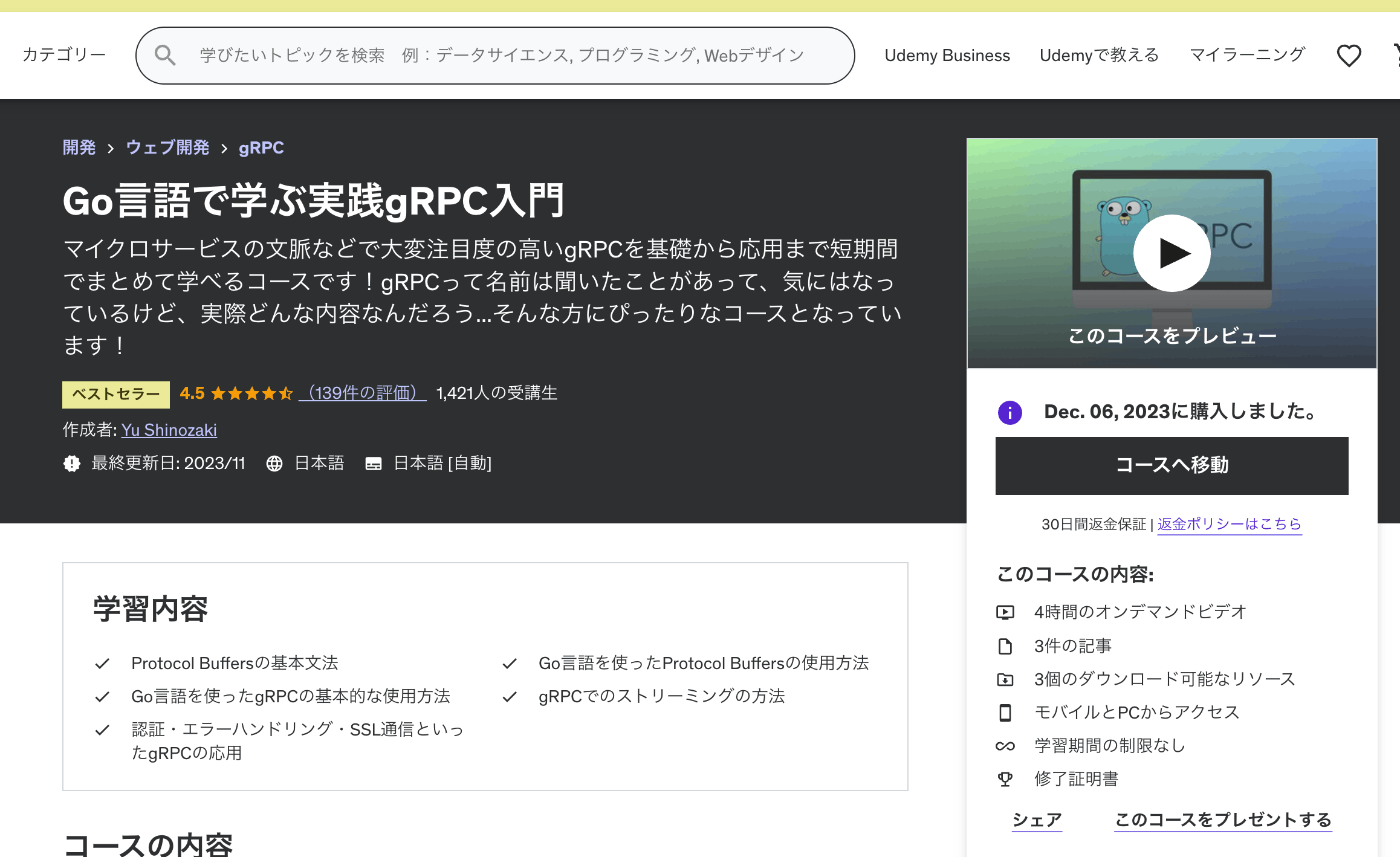Click 4時間のオンデマンドビデオ text
Image resolution: width=1400 pixels, height=857 pixels.
pyautogui.click(x=1141, y=612)
